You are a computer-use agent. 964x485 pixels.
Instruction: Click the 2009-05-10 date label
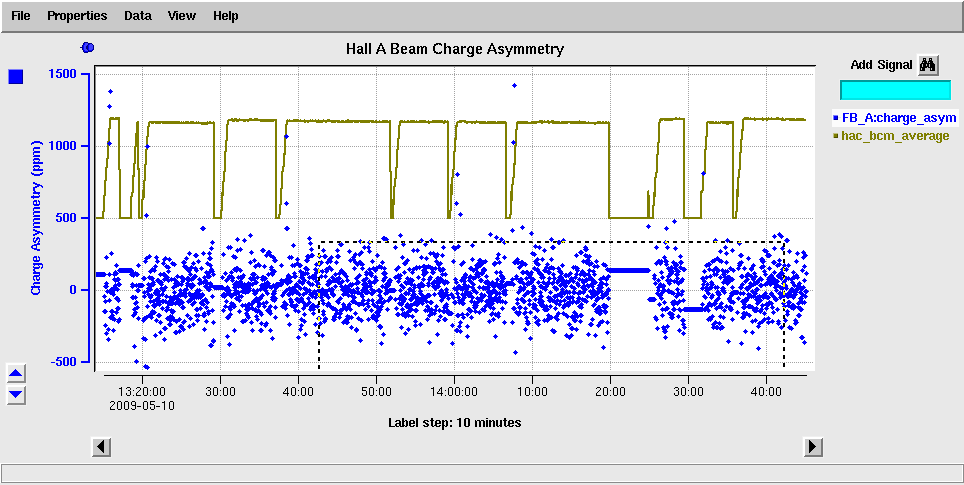(x=142, y=406)
